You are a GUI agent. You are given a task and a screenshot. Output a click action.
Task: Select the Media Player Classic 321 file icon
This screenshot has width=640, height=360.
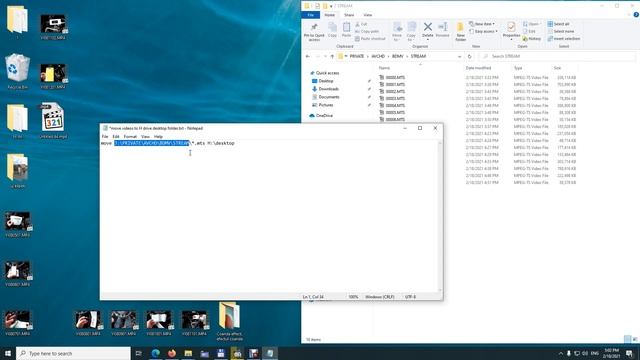[53, 120]
